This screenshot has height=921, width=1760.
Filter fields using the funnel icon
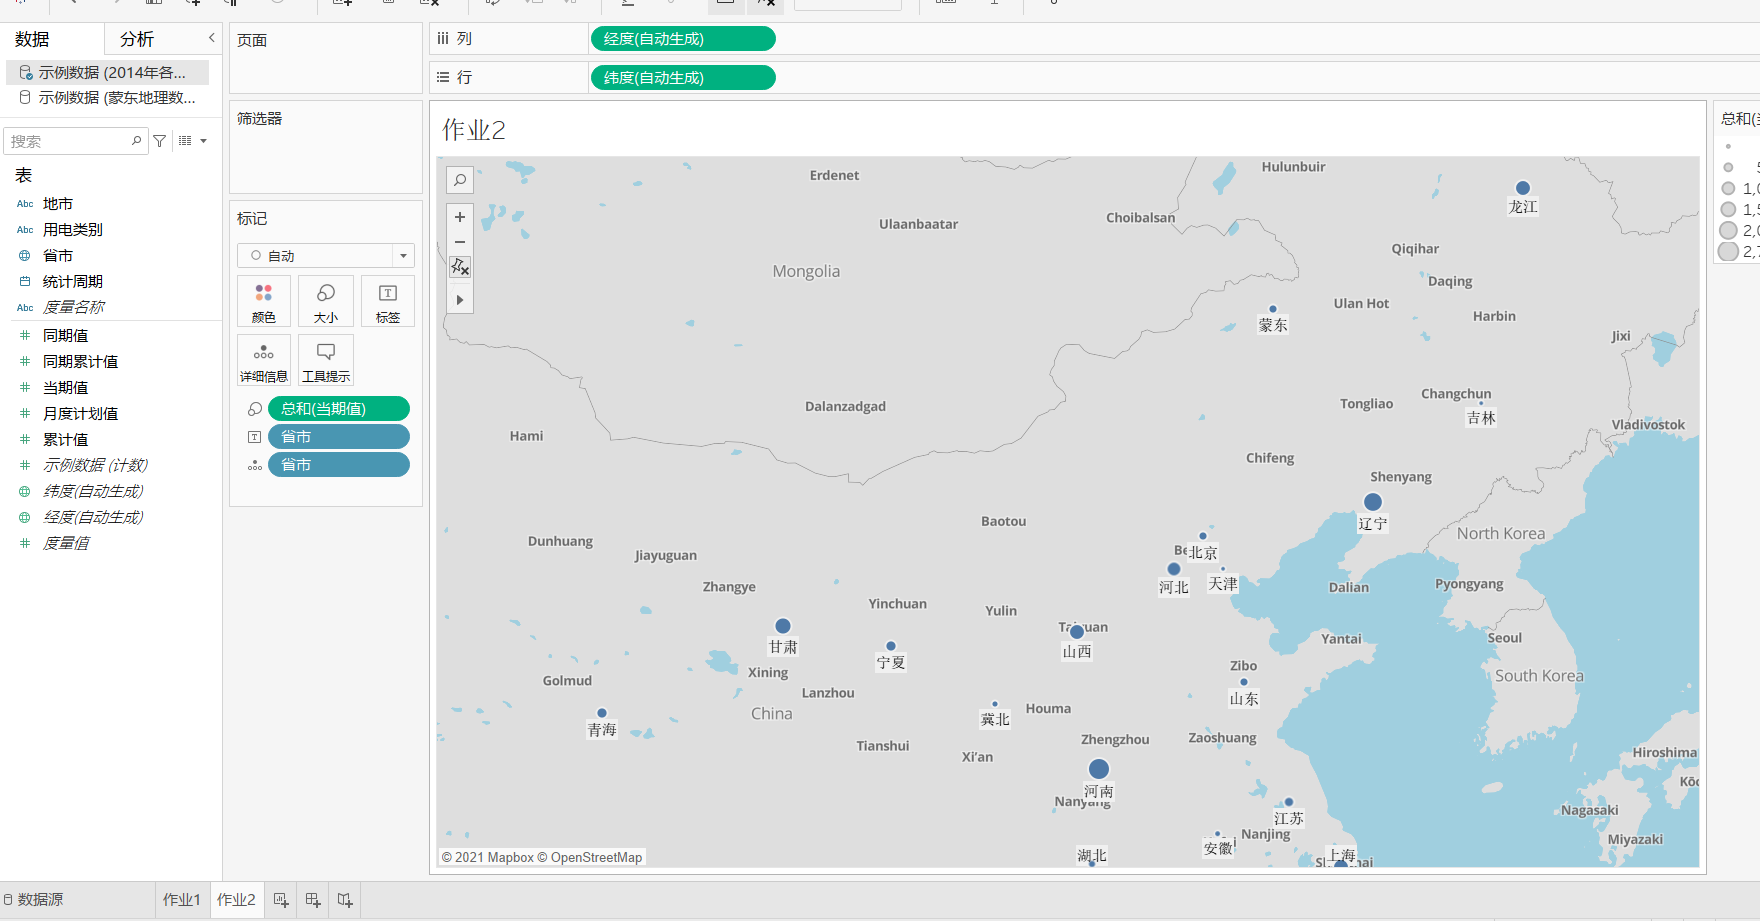point(160,141)
